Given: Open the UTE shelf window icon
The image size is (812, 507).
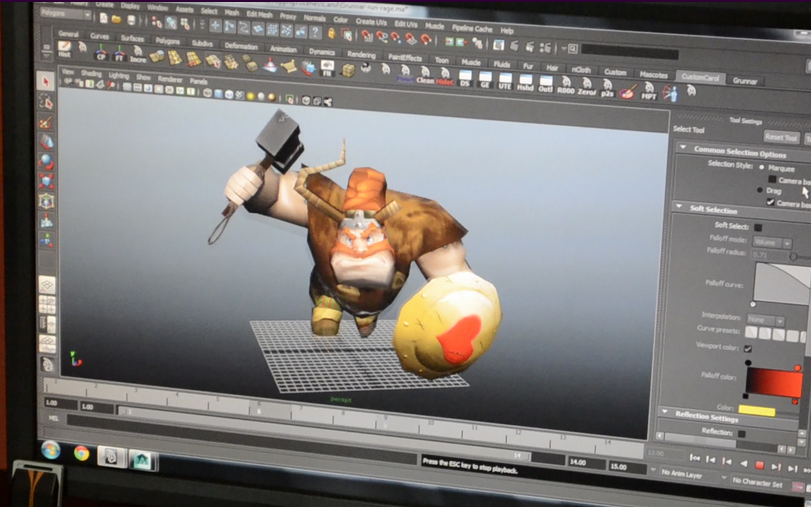Looking at the screenshot, I should tap(505, 81).
